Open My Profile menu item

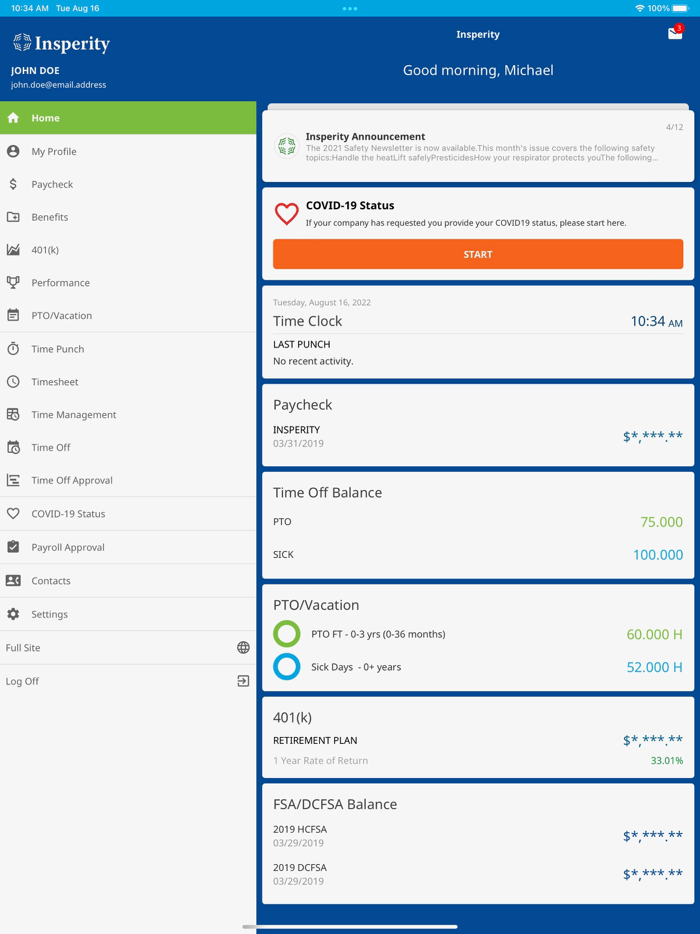tap(128, 151)
